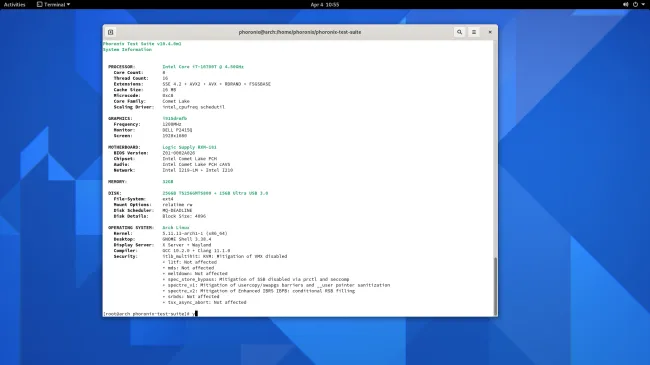The width and height of the screenshot is (650, 365).
Task: Click the terminal window title text
Action: [300, 32]
